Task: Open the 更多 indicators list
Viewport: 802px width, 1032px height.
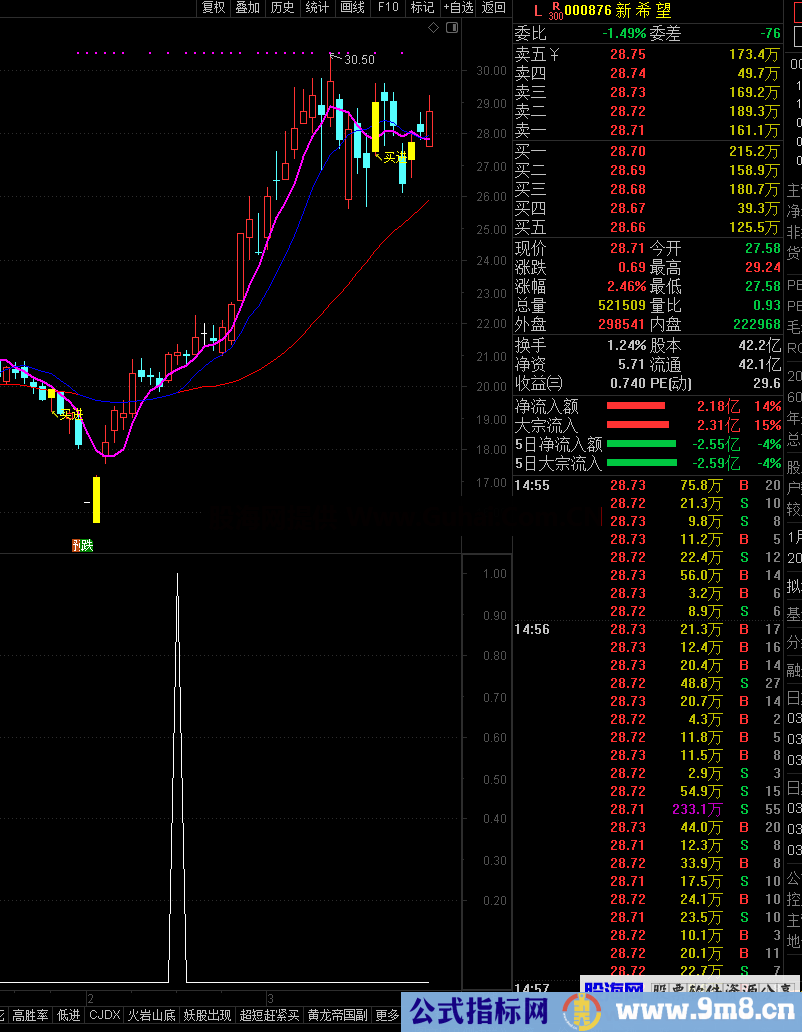Action: click(387, 1015)
